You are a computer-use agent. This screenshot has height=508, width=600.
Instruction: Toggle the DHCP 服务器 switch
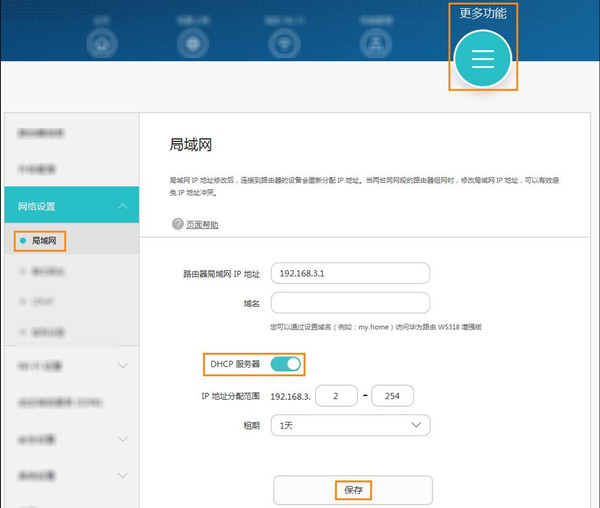(285, 364)
